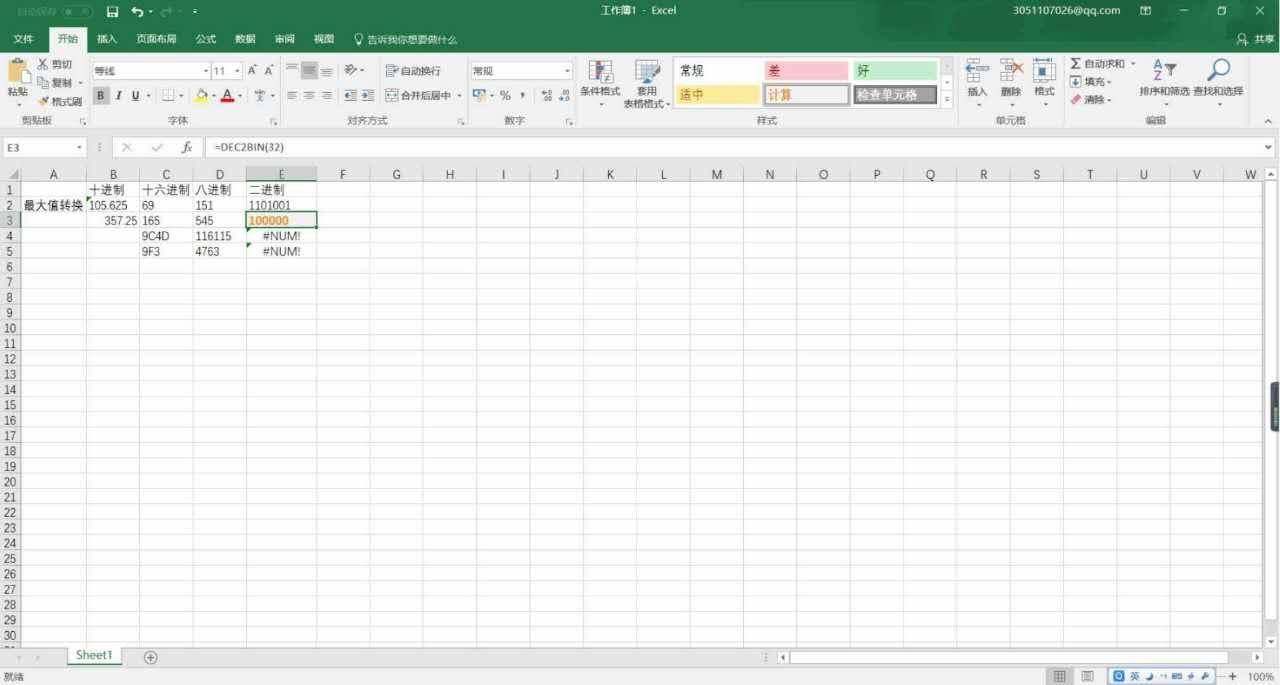Click Wrap Text (自动换行)

point(413,71)
